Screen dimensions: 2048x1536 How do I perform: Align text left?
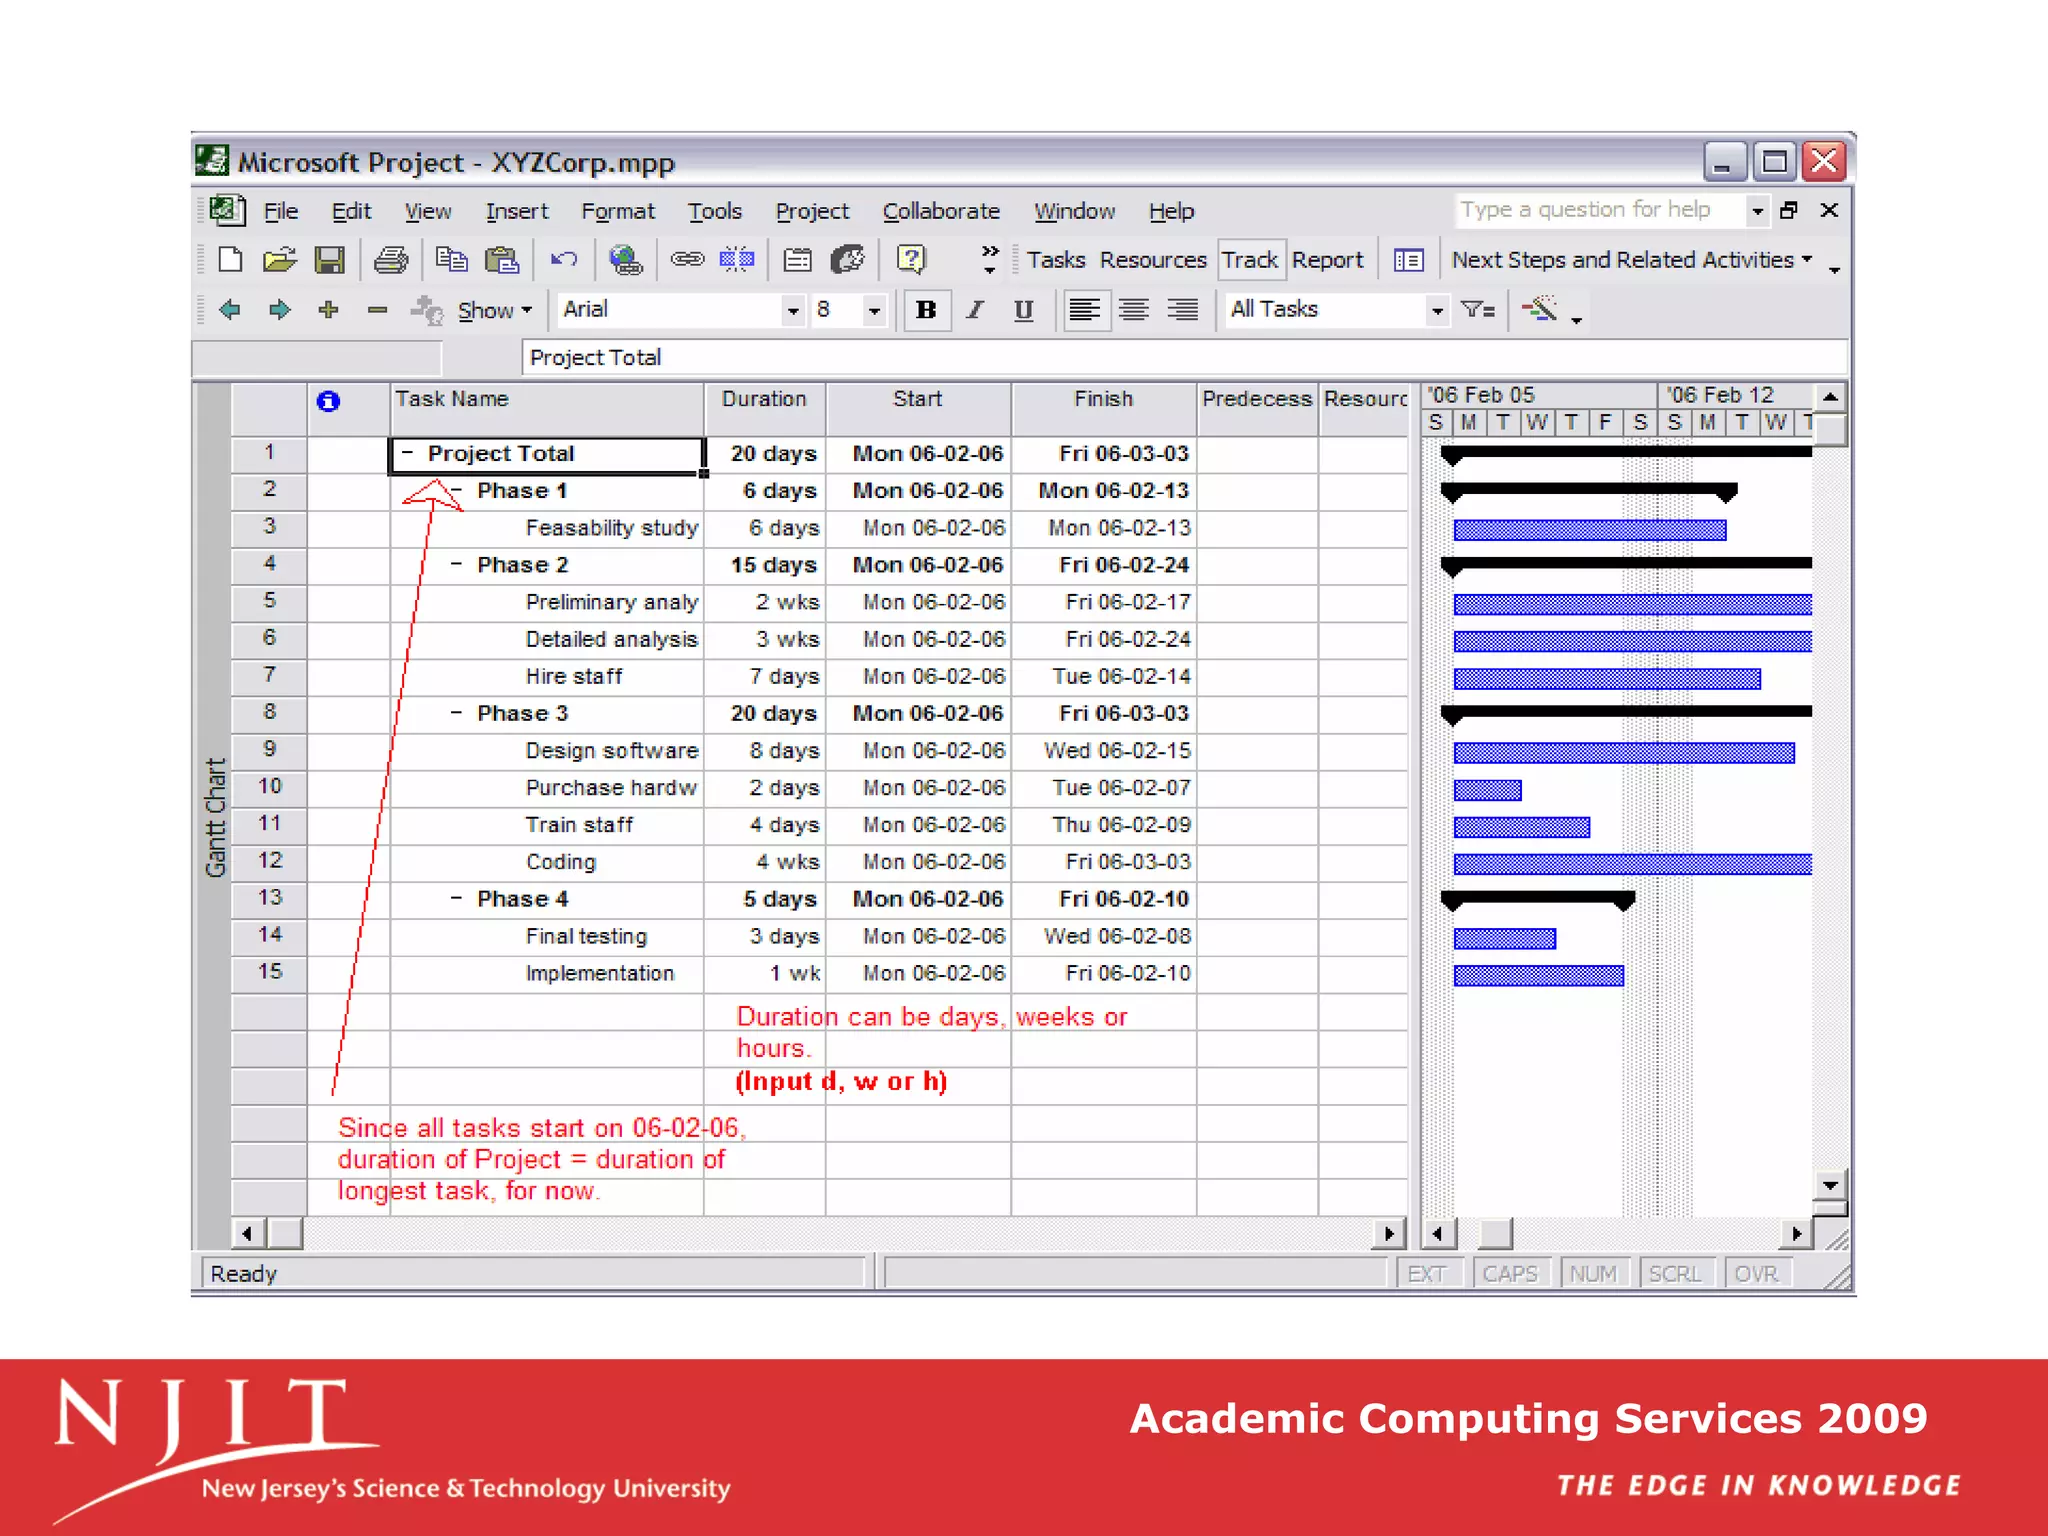point(1085,310)
